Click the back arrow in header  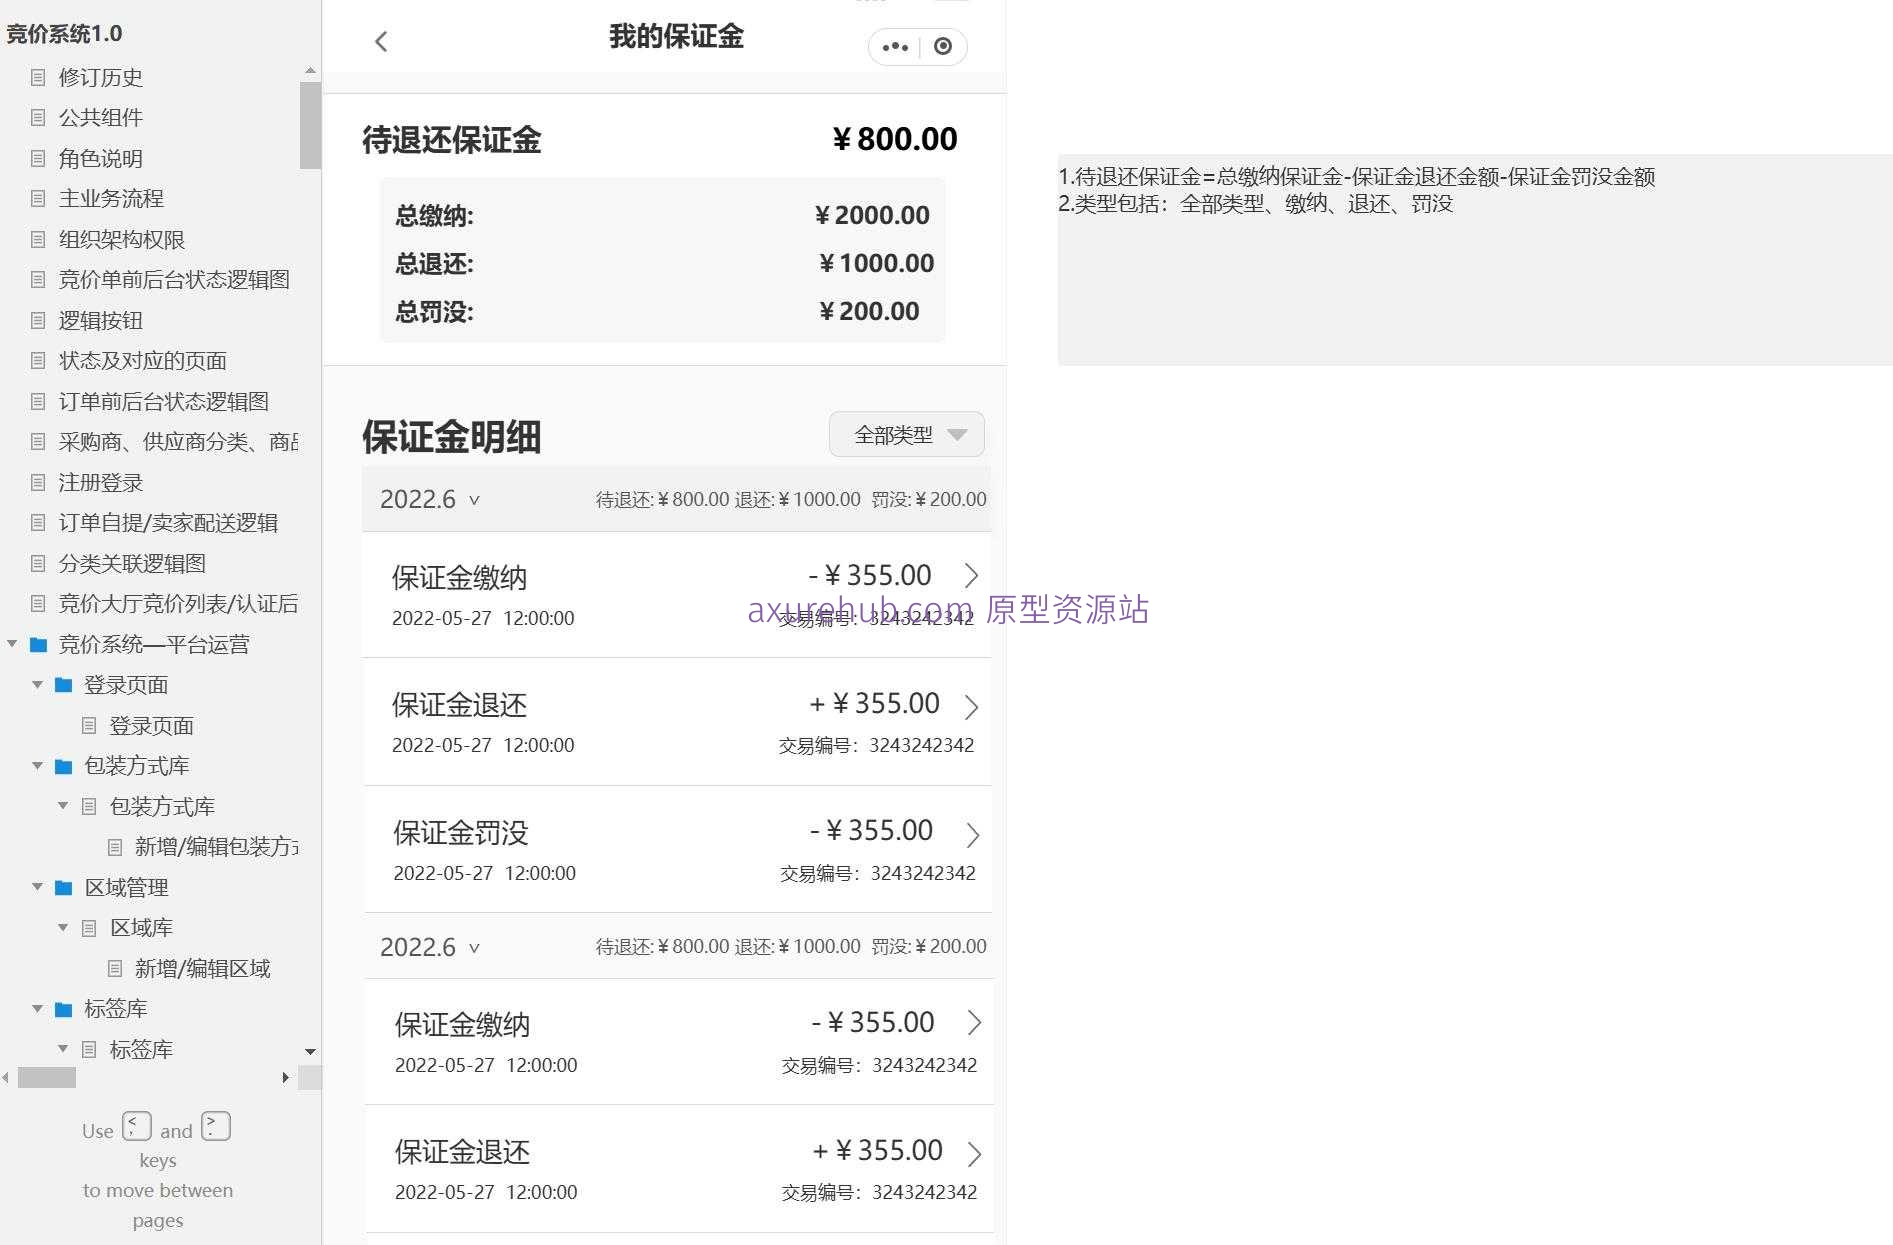pyautogui.click(x=381, y=41)
